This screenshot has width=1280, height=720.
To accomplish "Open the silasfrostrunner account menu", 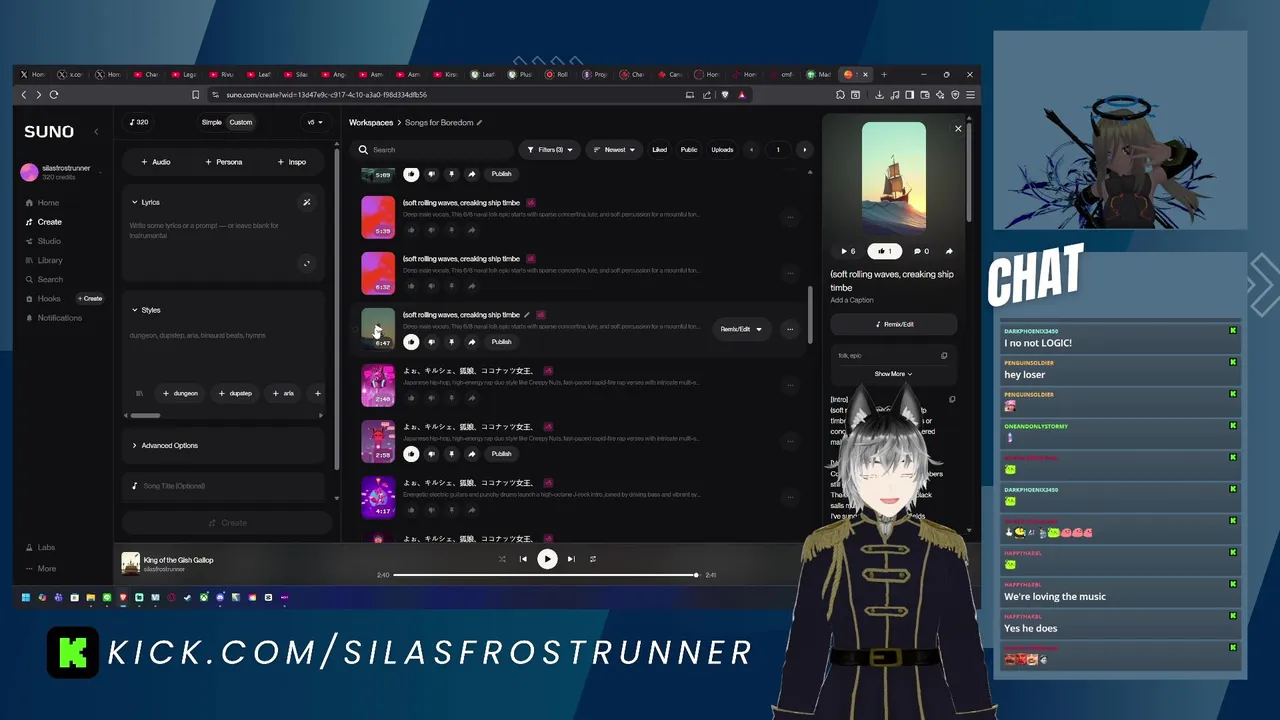I will [60, 172].
